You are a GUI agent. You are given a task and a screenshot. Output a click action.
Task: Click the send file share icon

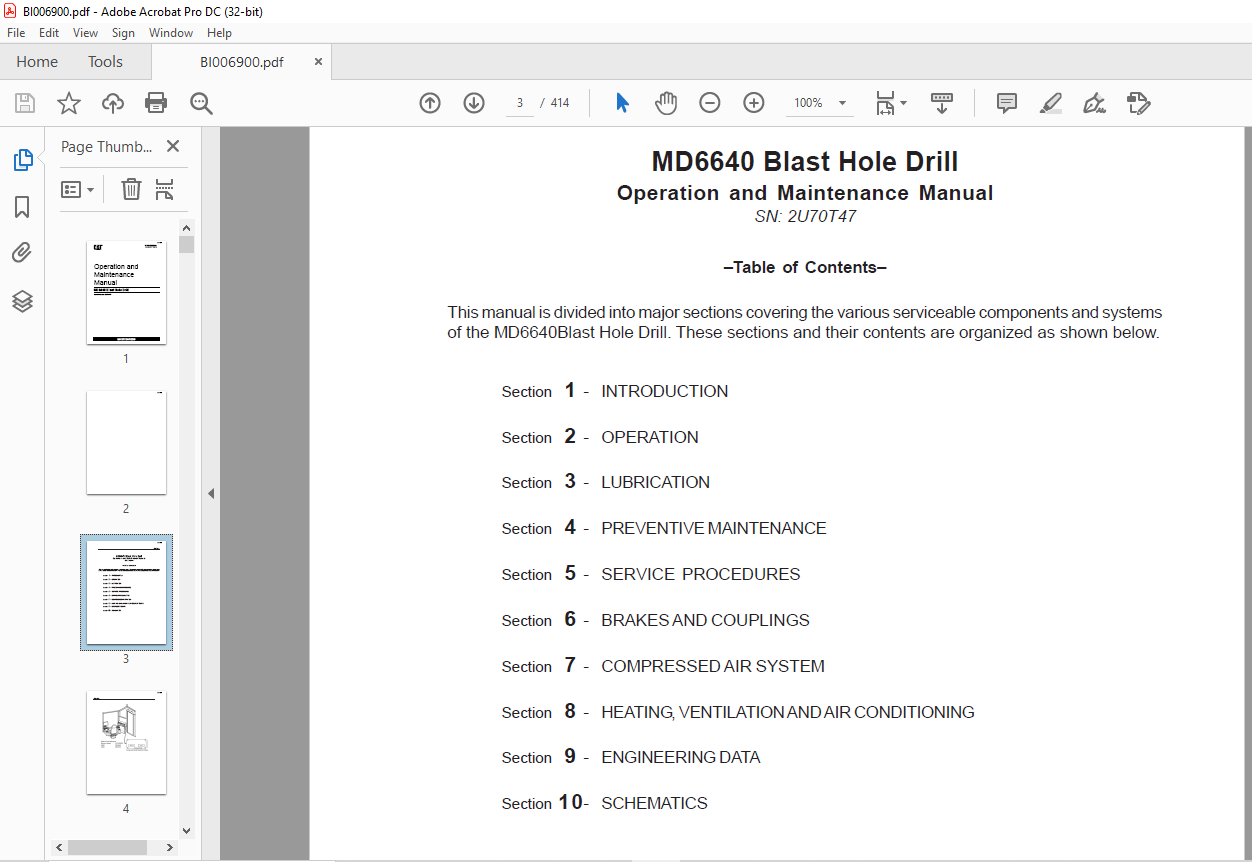(x=1139, y=103)
